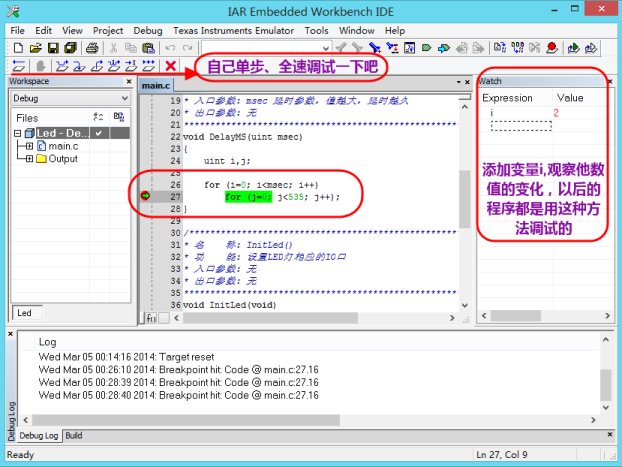Viewport: 622px width, 467px height.
Task: Open the editor tab list dropdown arrow
Action: (459, 82)
